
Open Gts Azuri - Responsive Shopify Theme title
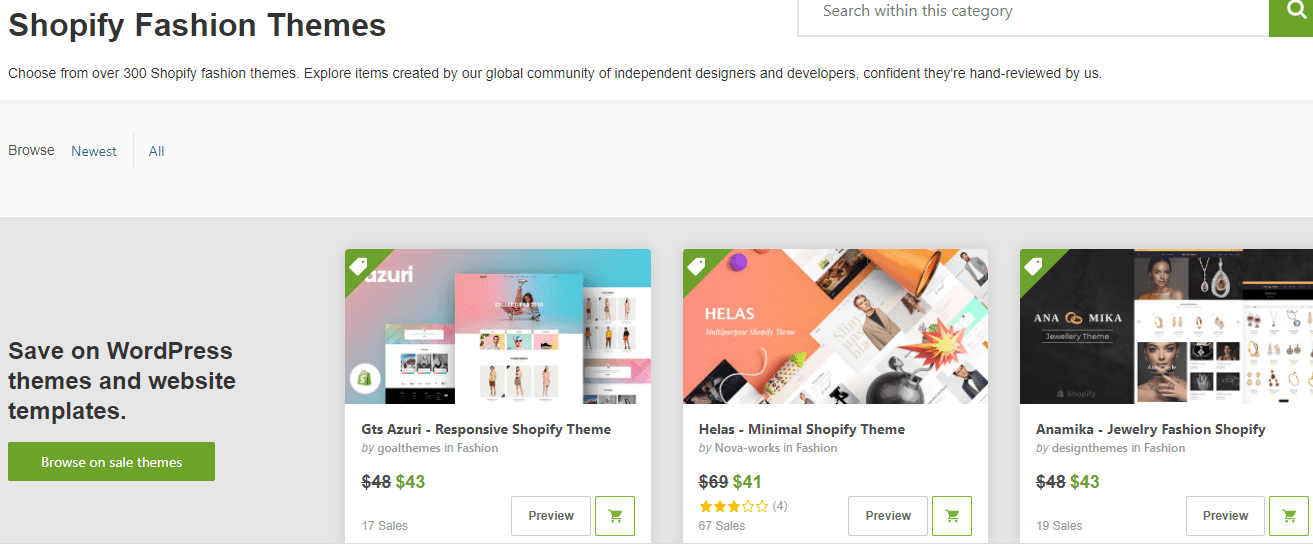(x=486, y=429)
